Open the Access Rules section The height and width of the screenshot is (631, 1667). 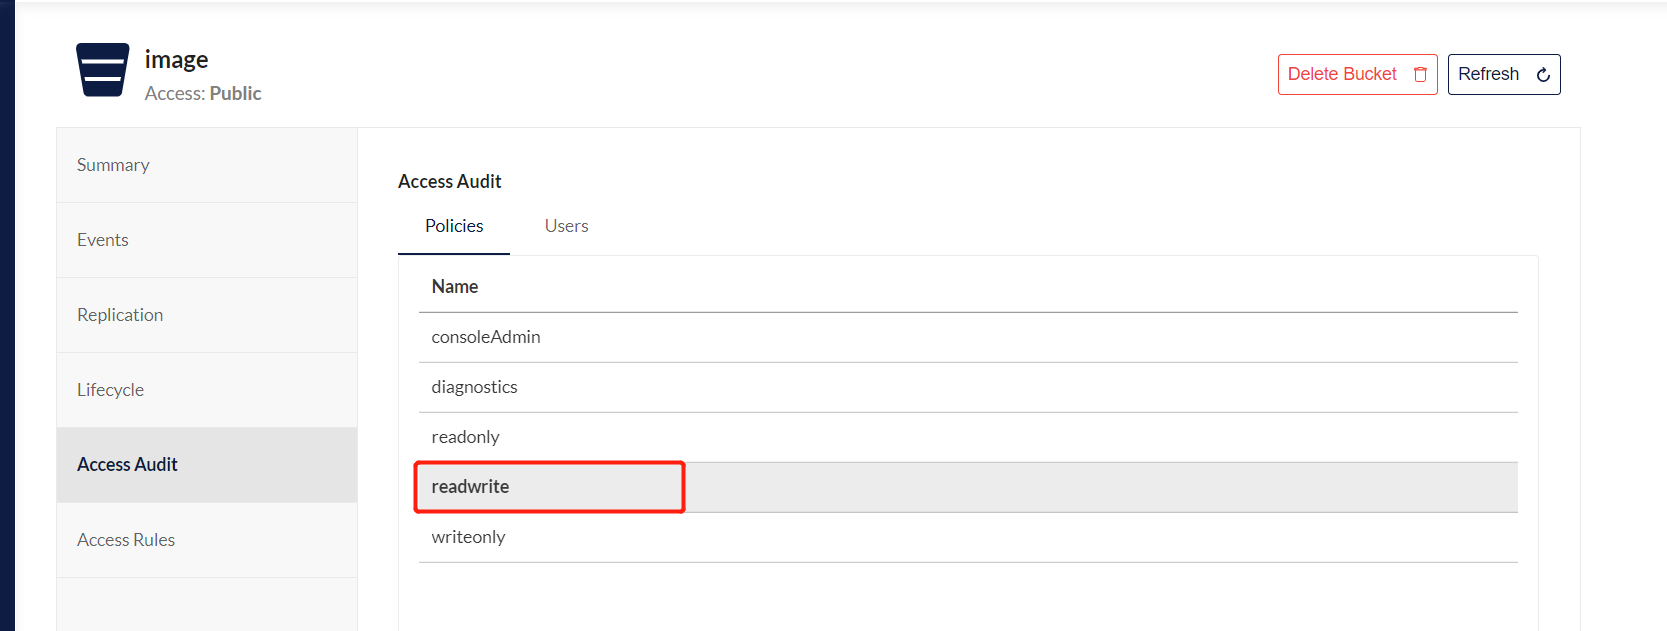click(x=126, y=540)
